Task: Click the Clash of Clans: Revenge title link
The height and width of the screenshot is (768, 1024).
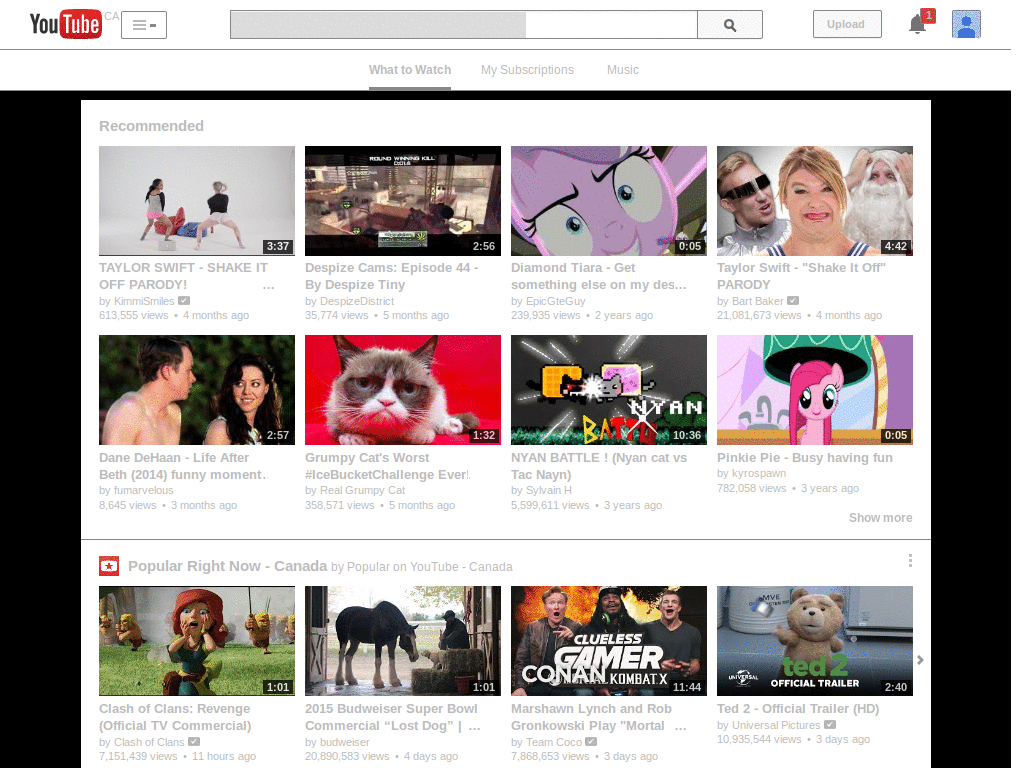Action: (175, 717)
